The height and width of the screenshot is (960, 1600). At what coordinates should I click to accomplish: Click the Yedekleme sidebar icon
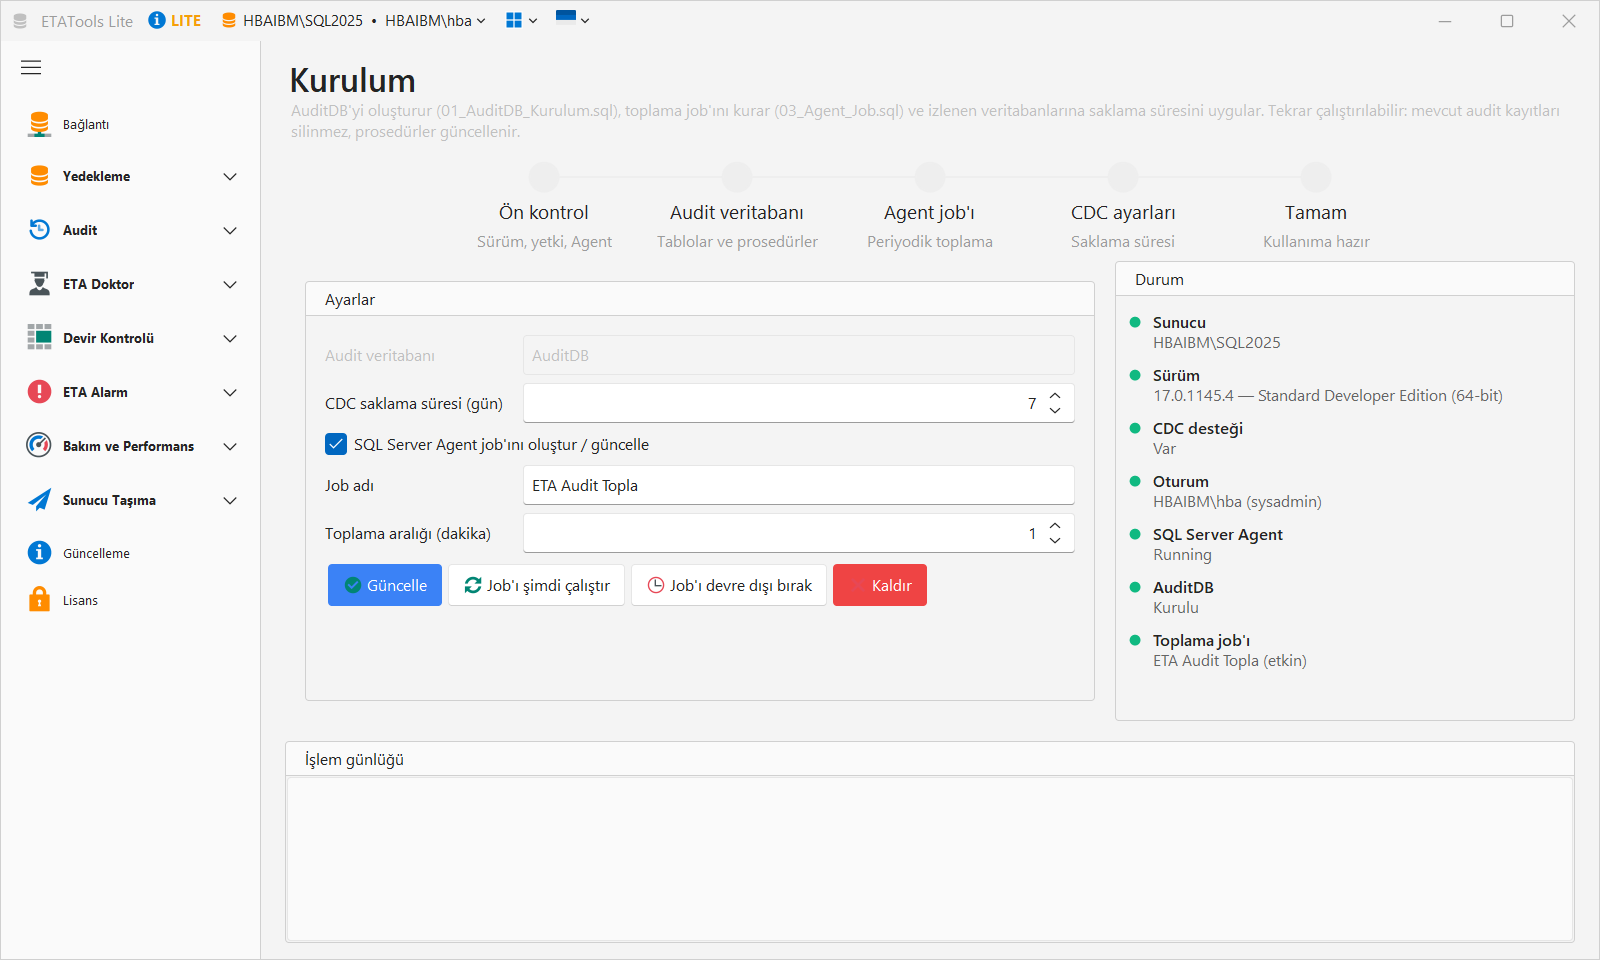pos(39,176)
